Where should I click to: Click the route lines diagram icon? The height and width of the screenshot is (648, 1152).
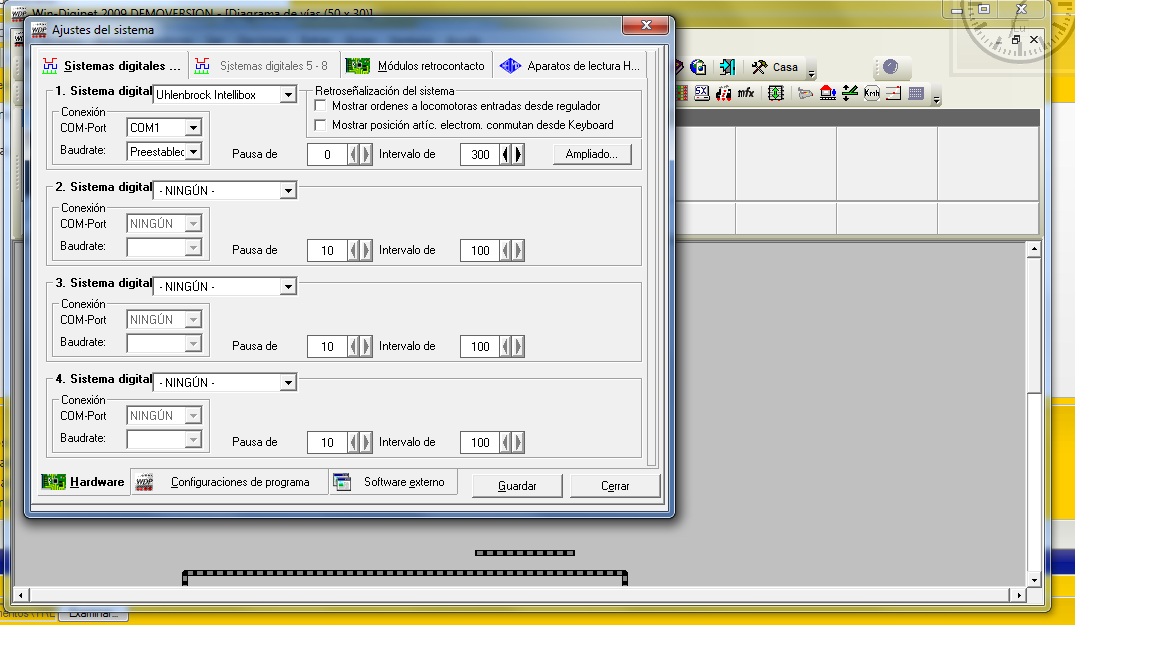(x=893, y=93)
